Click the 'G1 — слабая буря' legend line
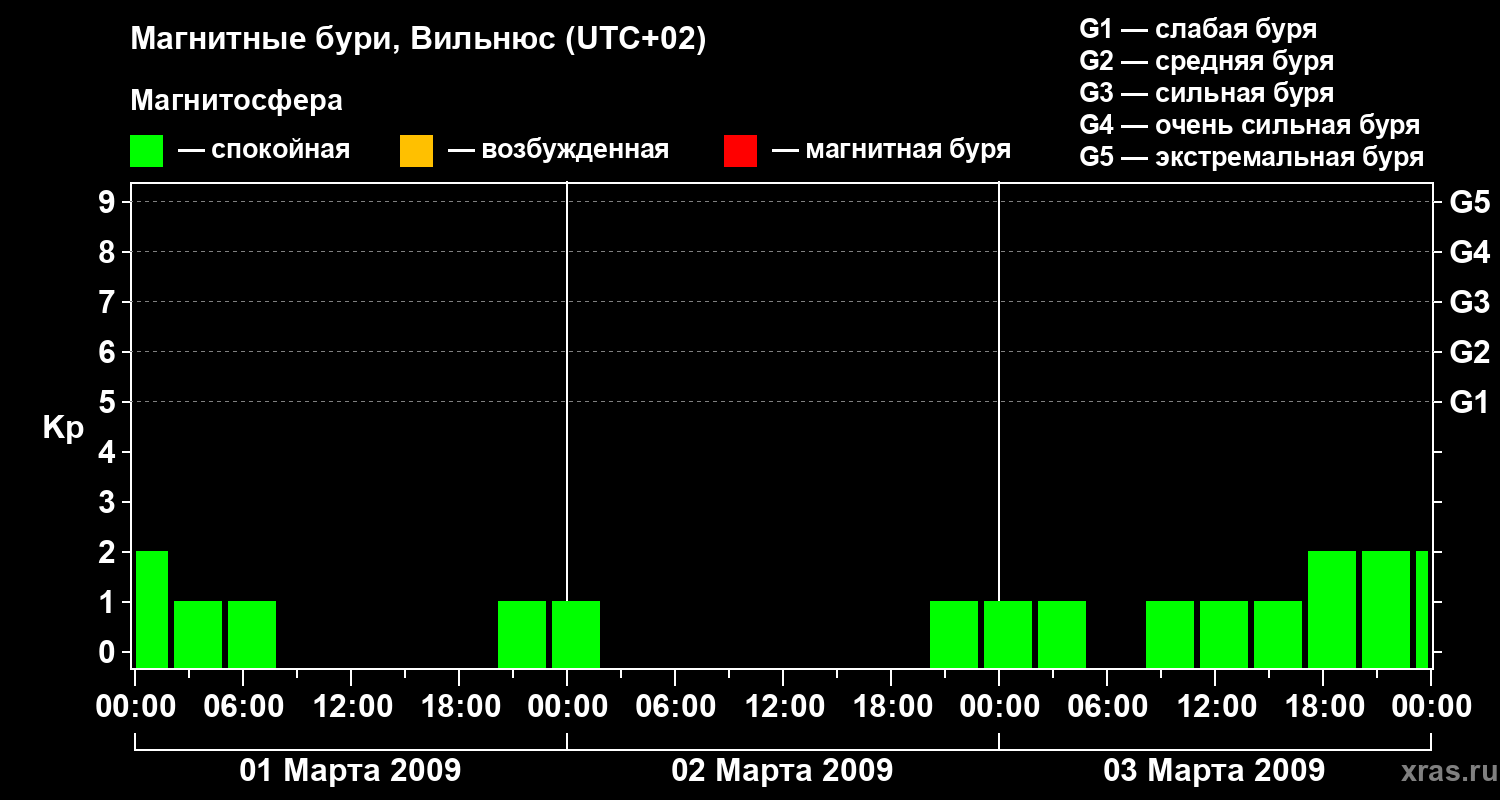 1198,29
